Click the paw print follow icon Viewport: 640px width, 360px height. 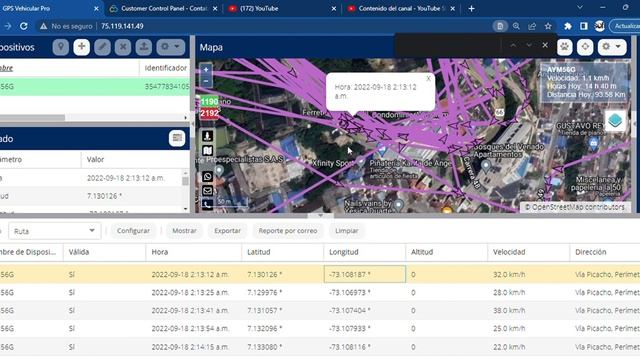564,47
